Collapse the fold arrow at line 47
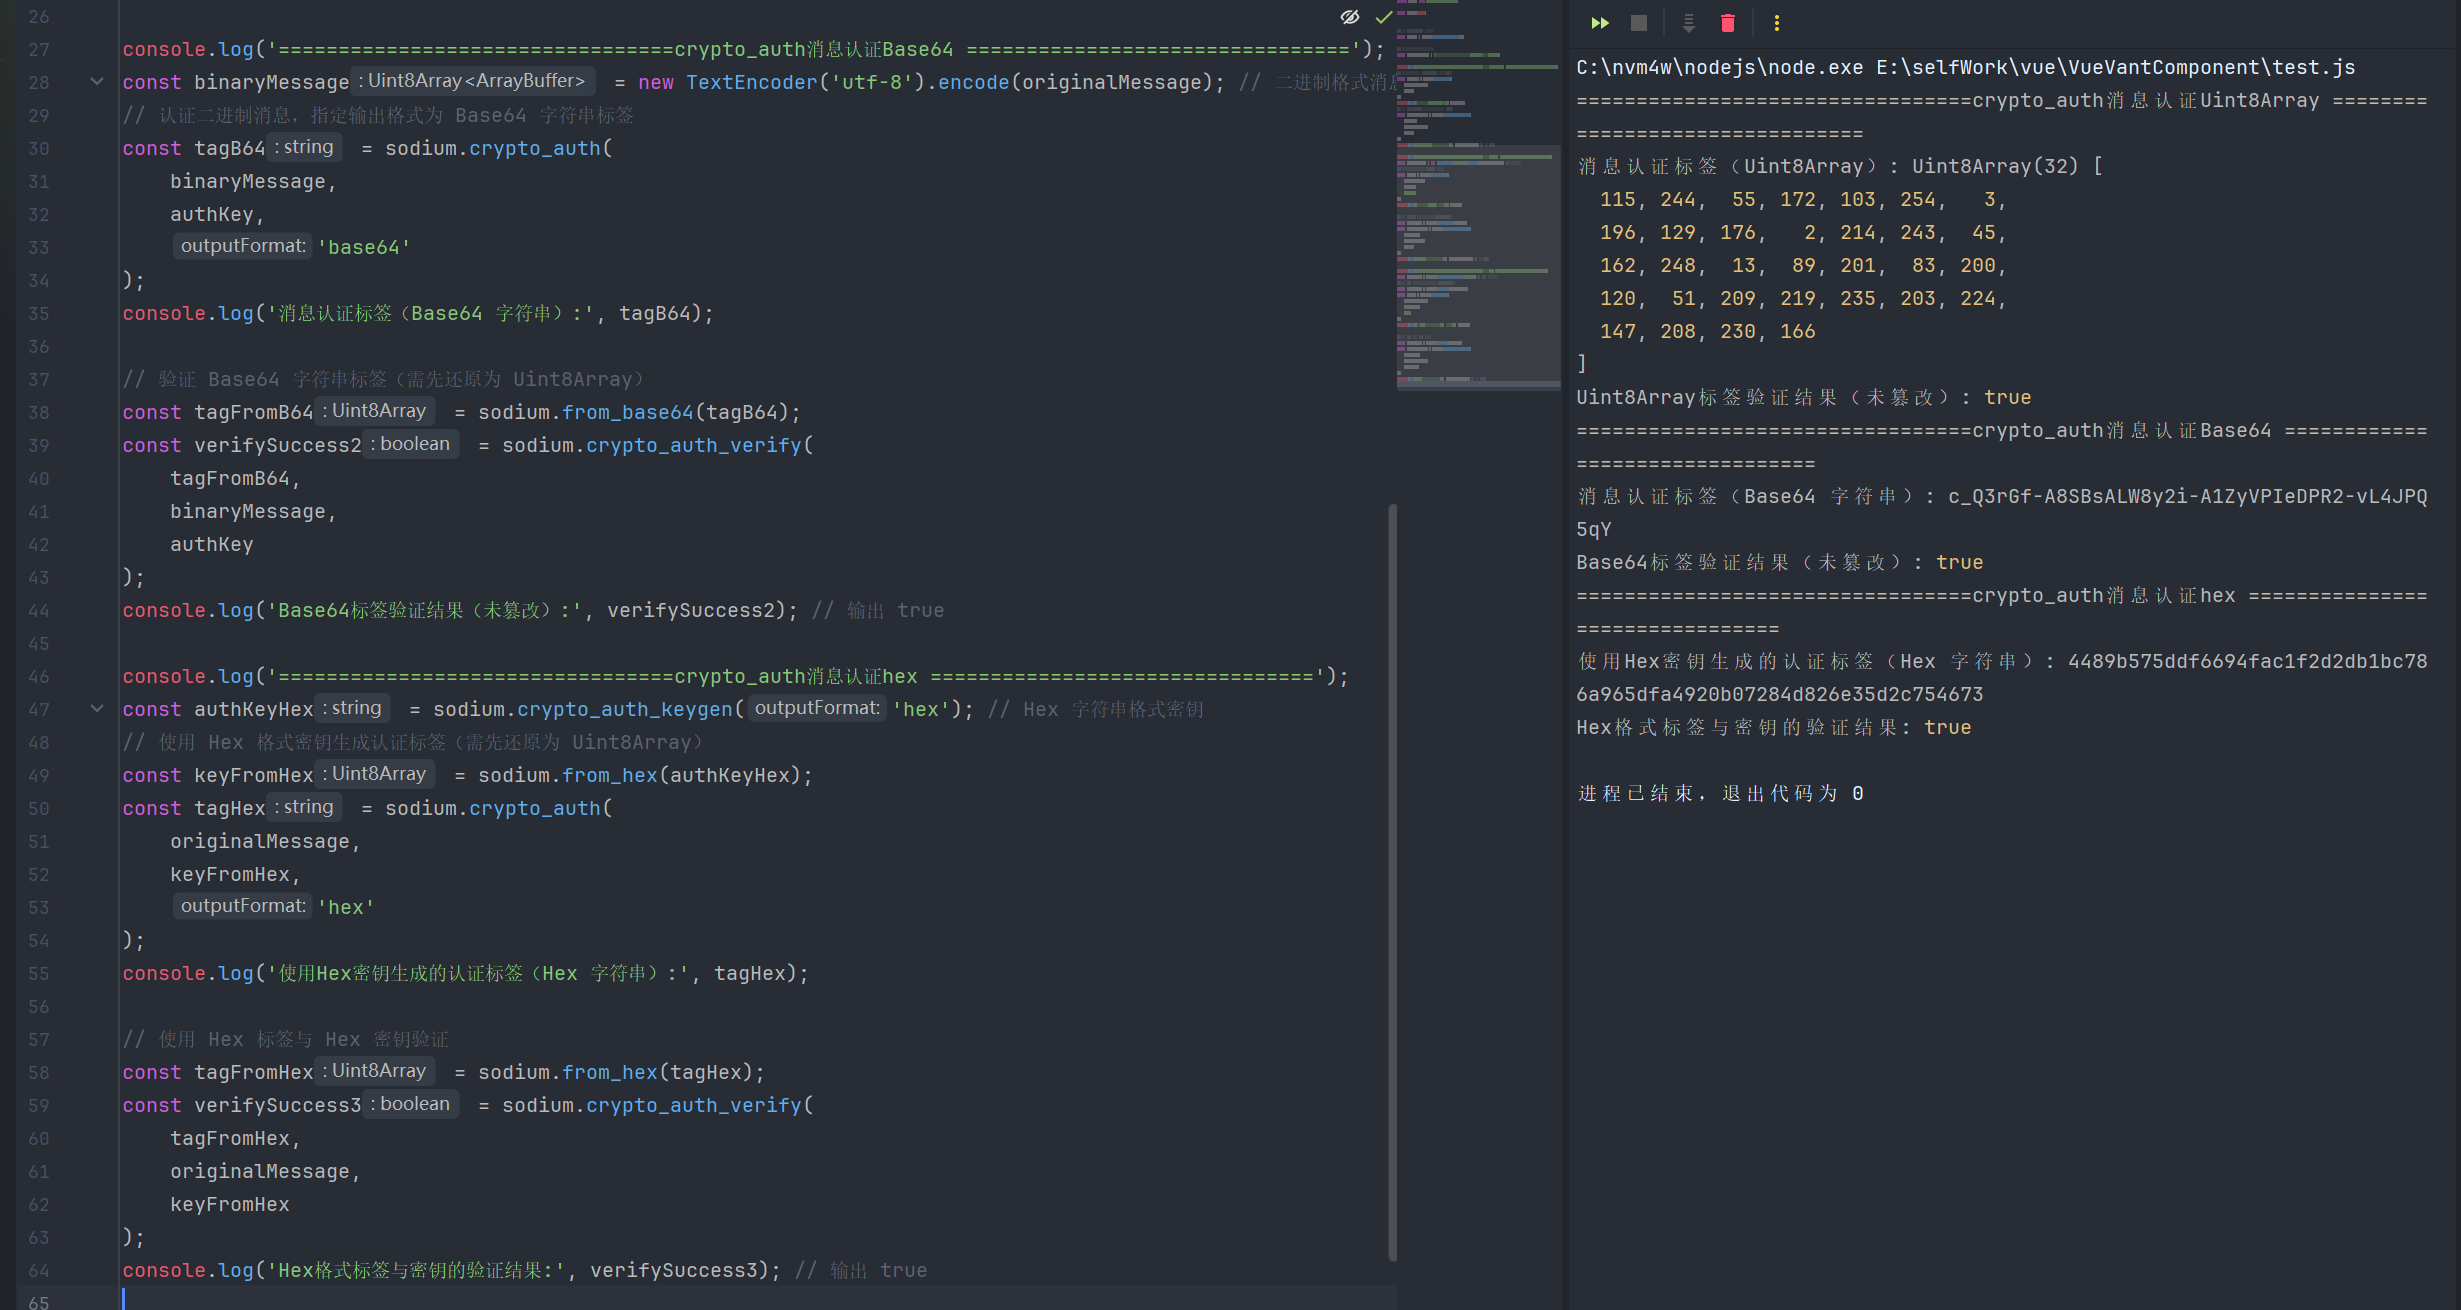The image size is (2461, 1310). click(97, 709)
